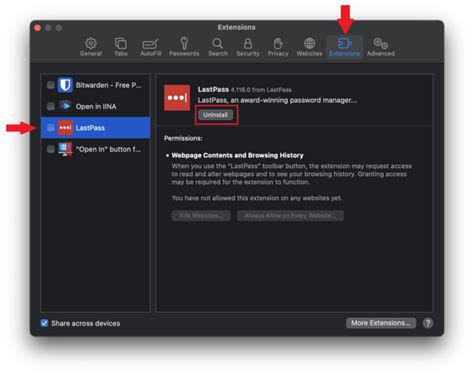Enable the Open in IINA checkbox
The width and height of the screenshot is (474, 376).
(51, 106)
